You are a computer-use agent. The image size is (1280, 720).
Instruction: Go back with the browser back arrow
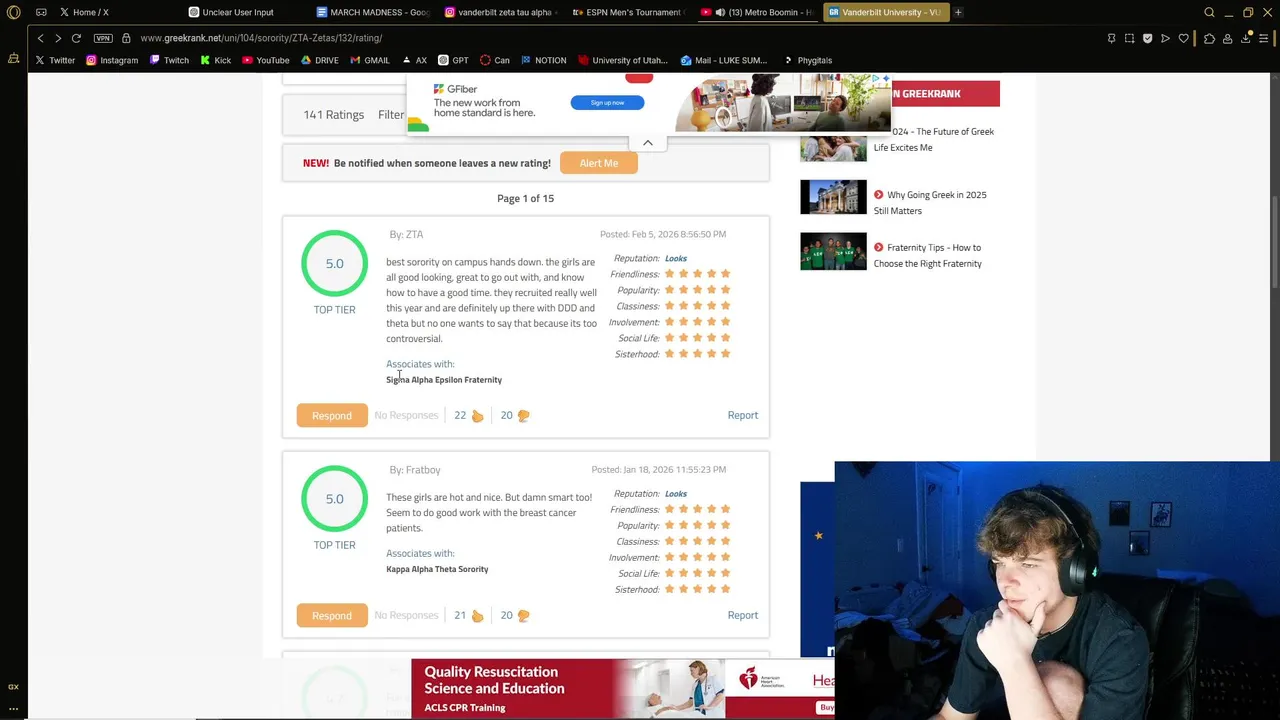40,38
